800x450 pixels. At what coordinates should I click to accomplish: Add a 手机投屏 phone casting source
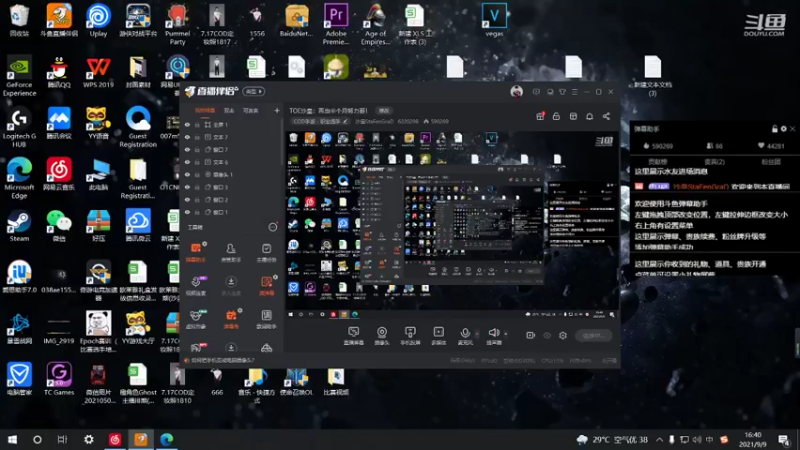pos(410,335)
